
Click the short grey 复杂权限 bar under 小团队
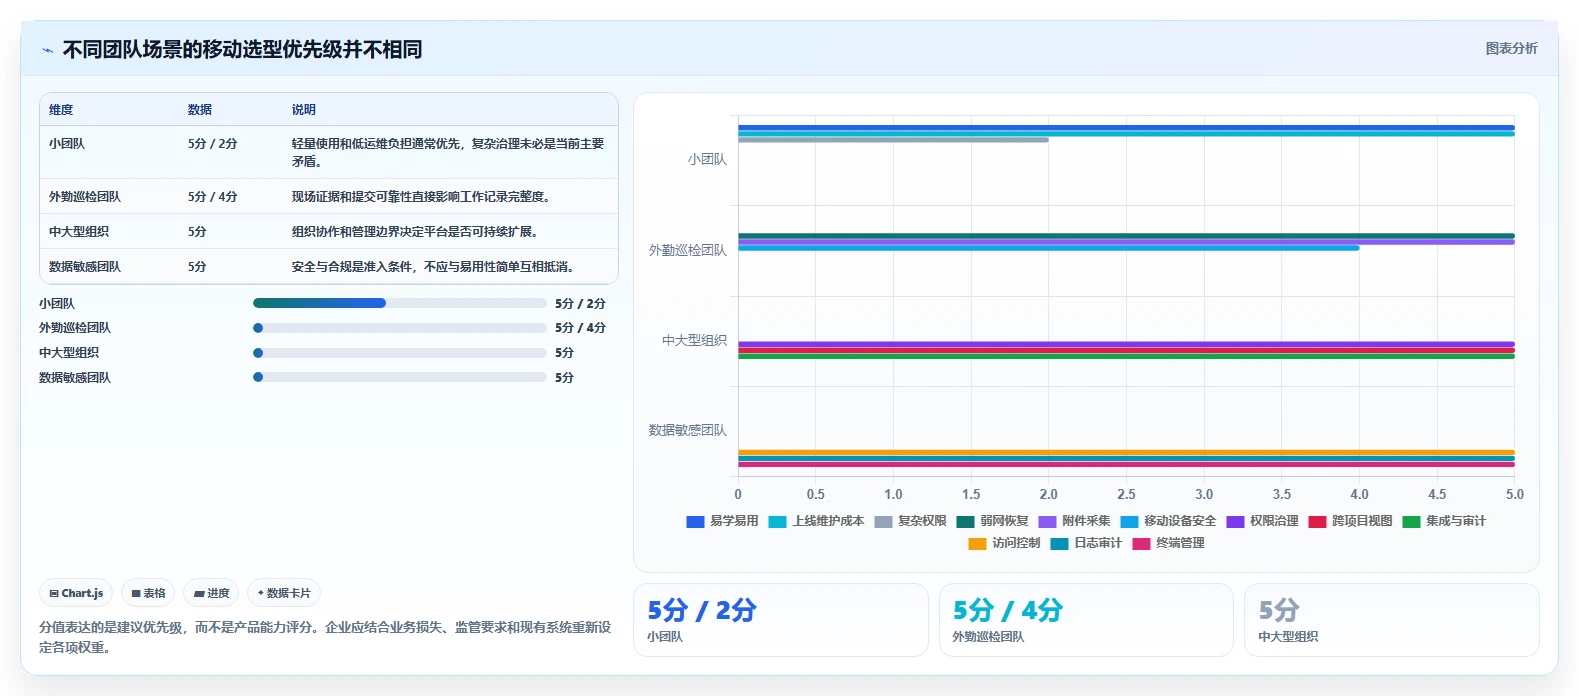point(893,140)
